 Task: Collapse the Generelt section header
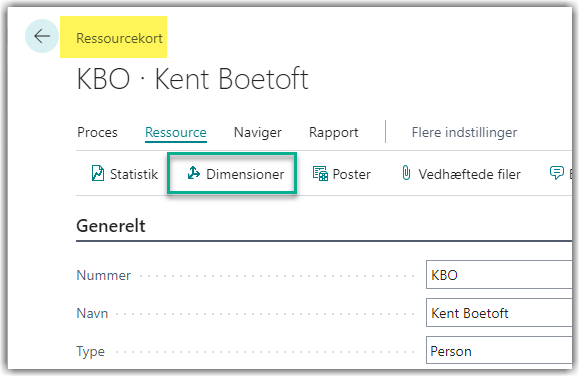tap(111, 226)
